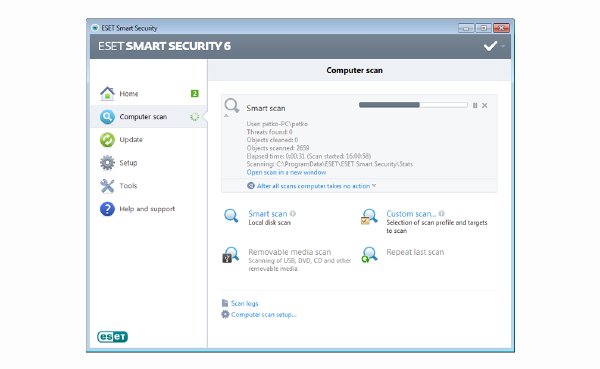Open the Home section
The height and width of the screenshot is (369, 600).
click(129, 94)
